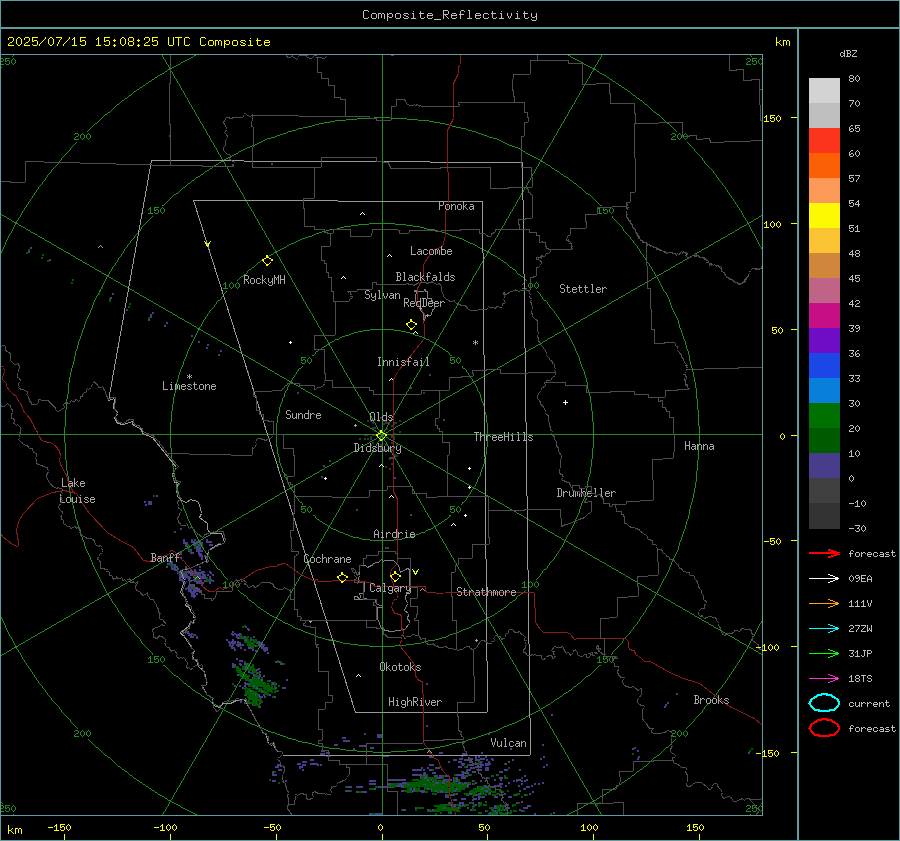
Task: Click the orange swatch below 60 dBZ
Action: click(824, 165)
